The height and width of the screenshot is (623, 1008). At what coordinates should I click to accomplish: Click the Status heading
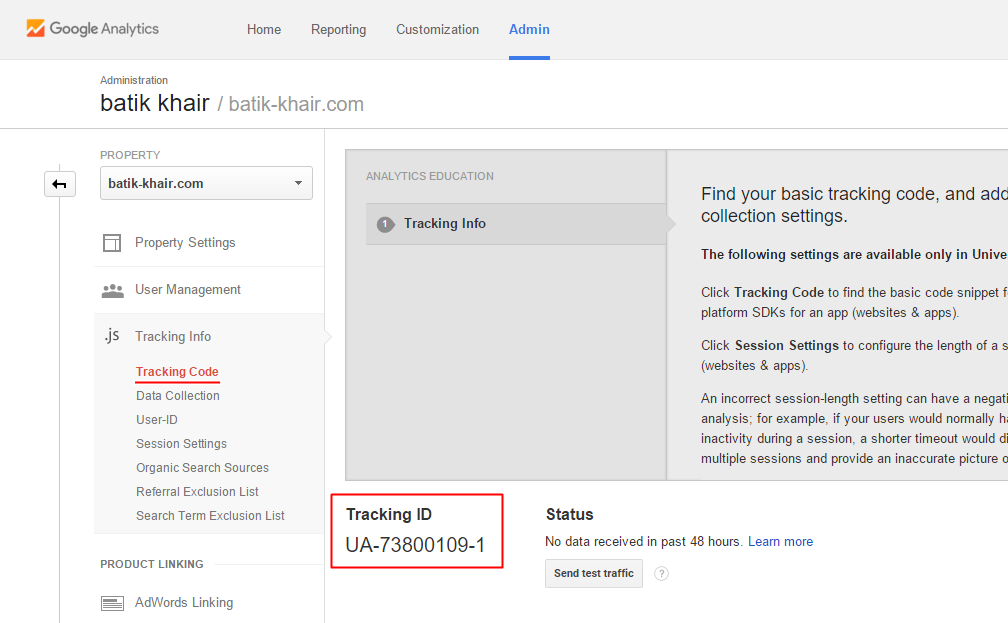pyautogui.click(x=570, y=515)
